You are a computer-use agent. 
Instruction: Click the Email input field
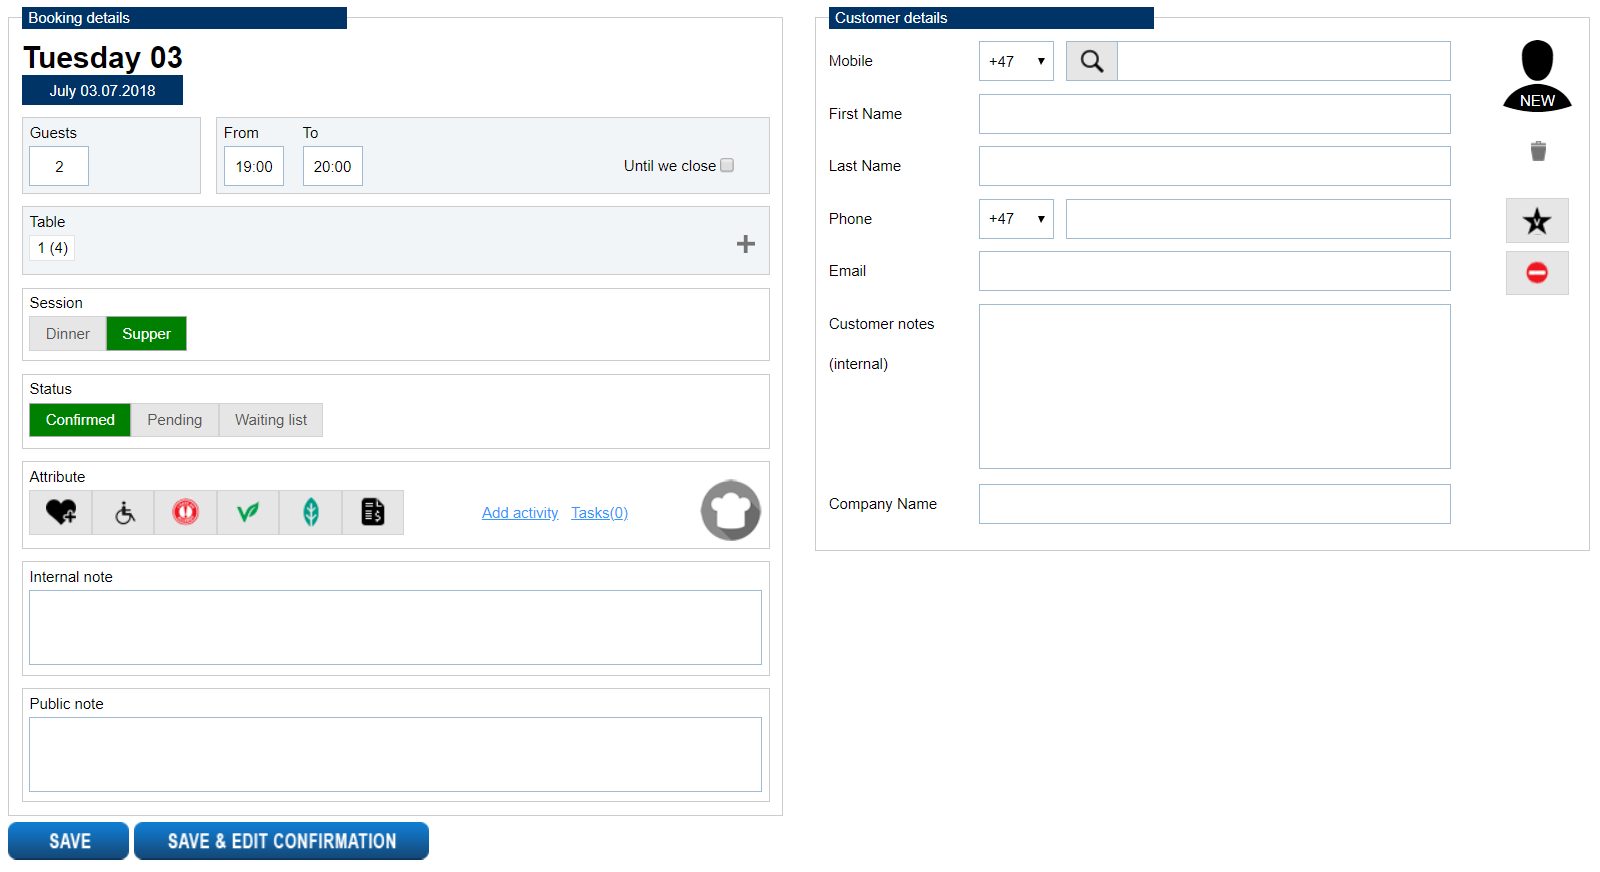point(1214,271)
